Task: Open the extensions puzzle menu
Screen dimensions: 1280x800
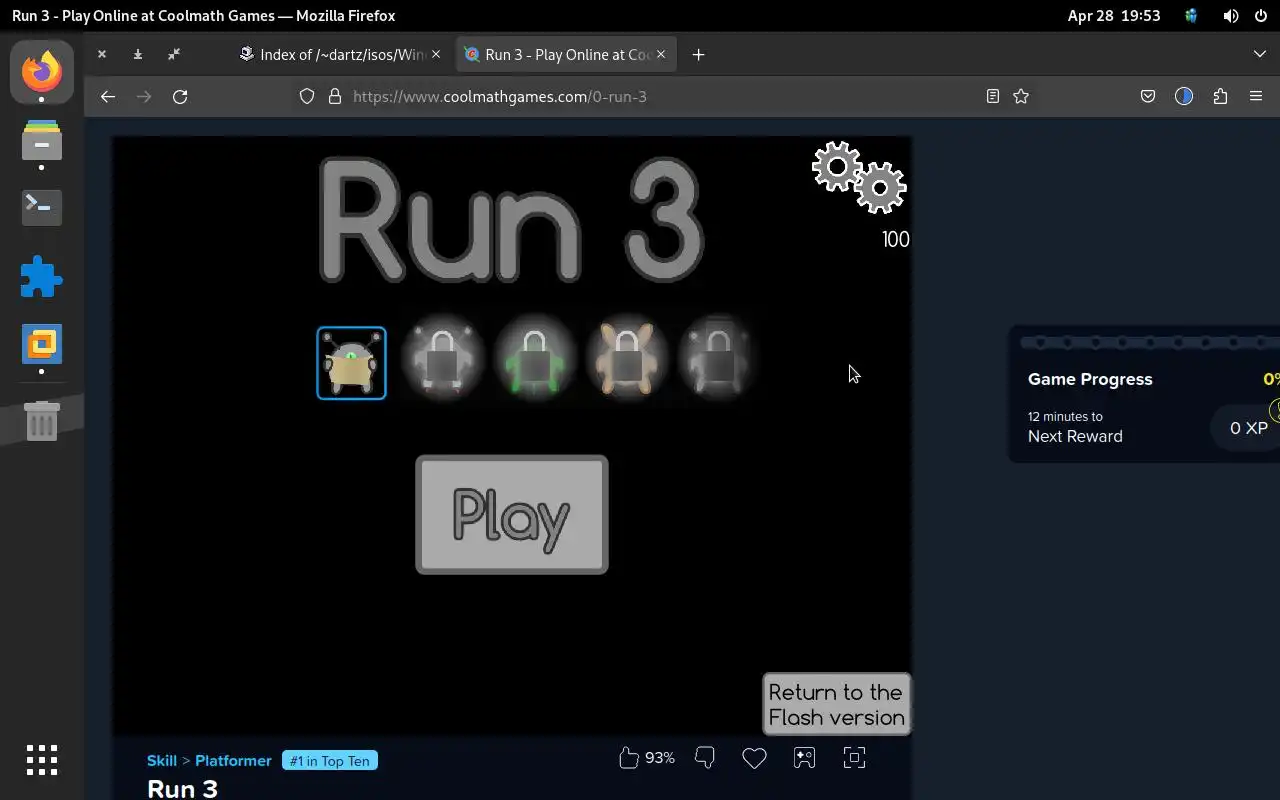Action: click(1220, 97)
